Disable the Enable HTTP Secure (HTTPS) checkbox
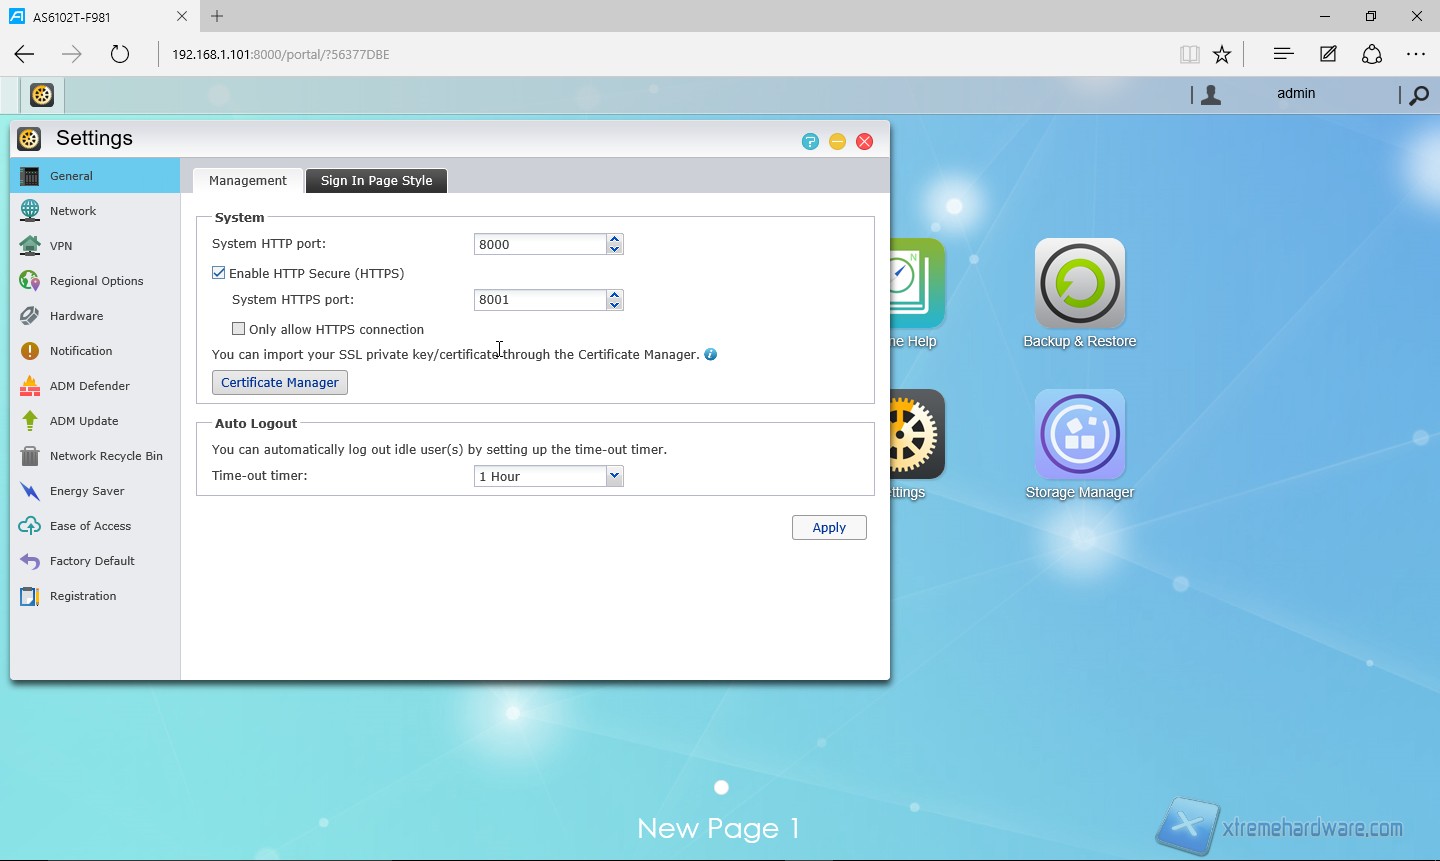The width and height of the screenshot is (1440, 861). [219, 273]
